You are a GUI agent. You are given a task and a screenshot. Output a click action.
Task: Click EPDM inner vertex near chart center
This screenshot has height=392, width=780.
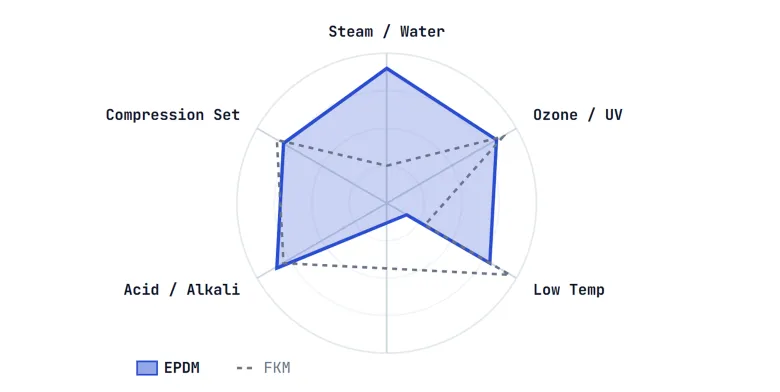pos(406,215)
